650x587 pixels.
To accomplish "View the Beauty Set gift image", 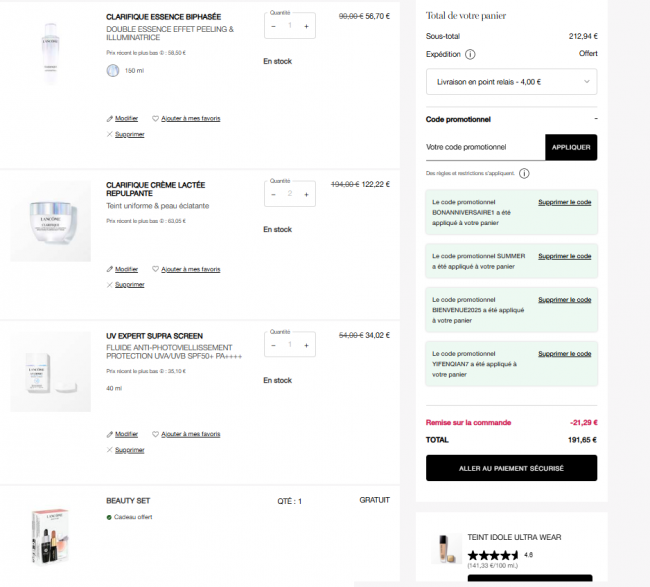I will tap(51, 537).
